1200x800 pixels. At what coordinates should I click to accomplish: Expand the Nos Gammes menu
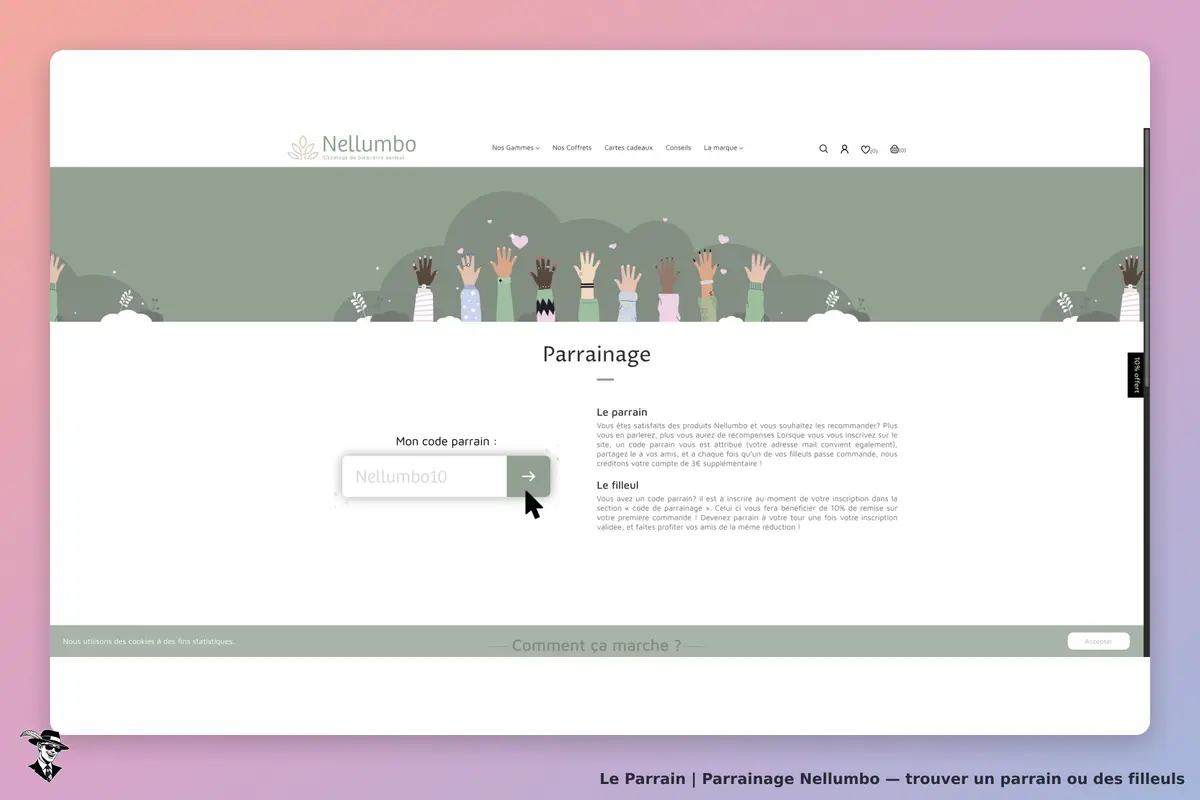(516, 148)
